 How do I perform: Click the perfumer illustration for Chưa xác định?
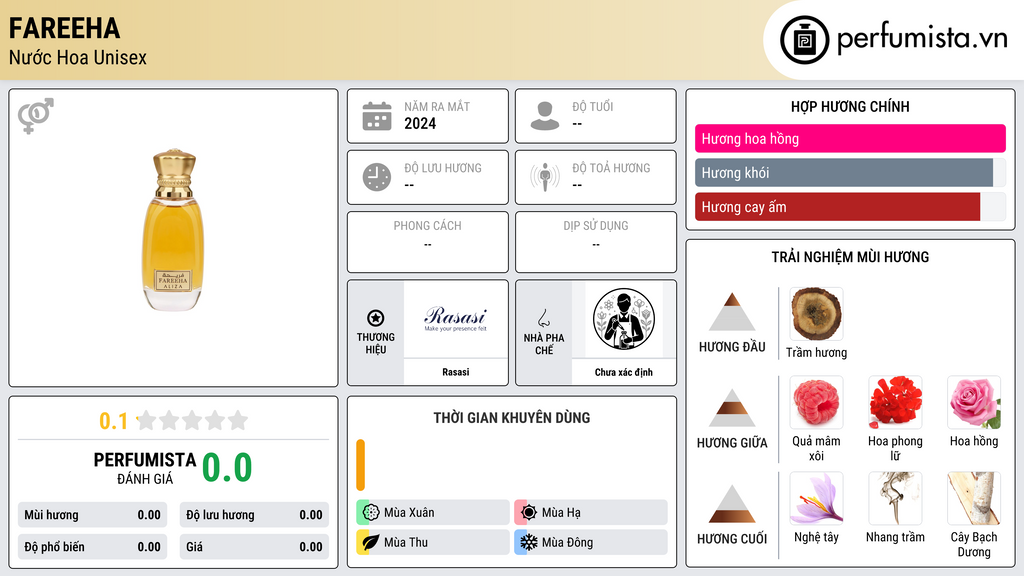coord(624,319)
